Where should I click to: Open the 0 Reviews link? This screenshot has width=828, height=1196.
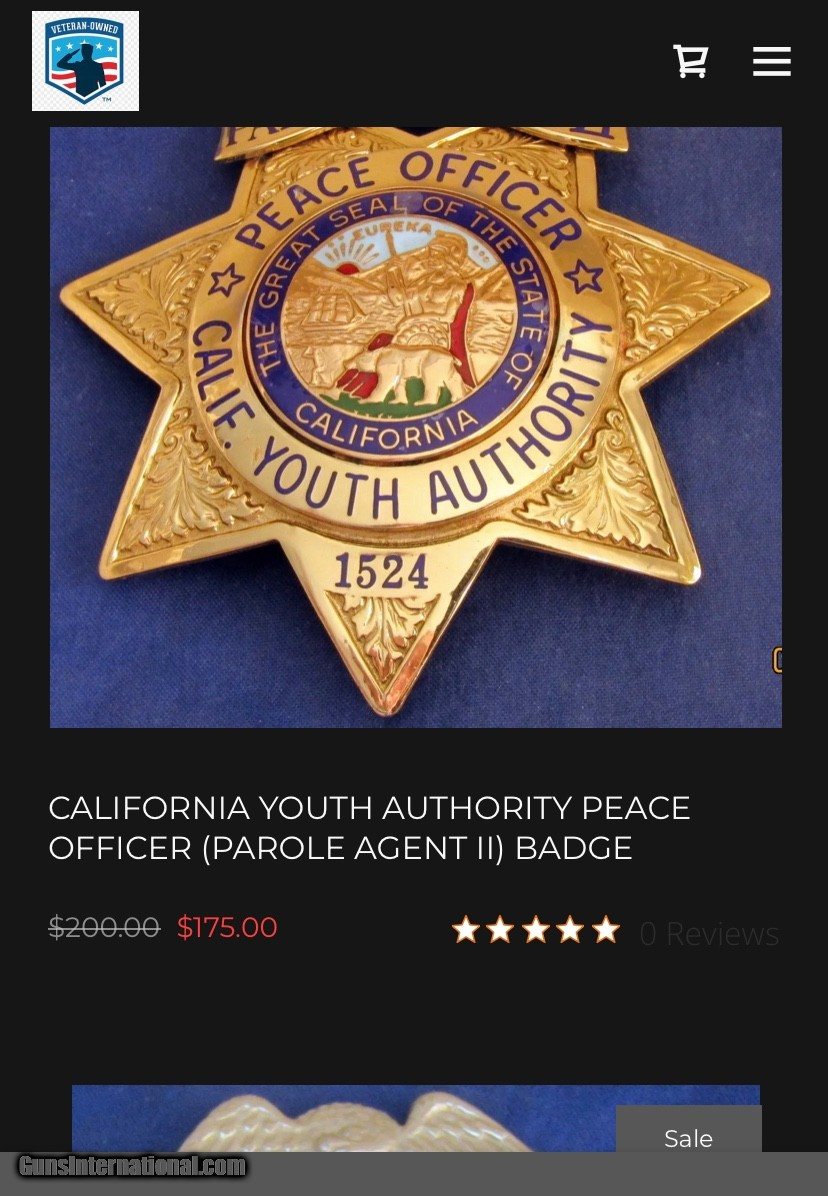[x=709, y=934]
